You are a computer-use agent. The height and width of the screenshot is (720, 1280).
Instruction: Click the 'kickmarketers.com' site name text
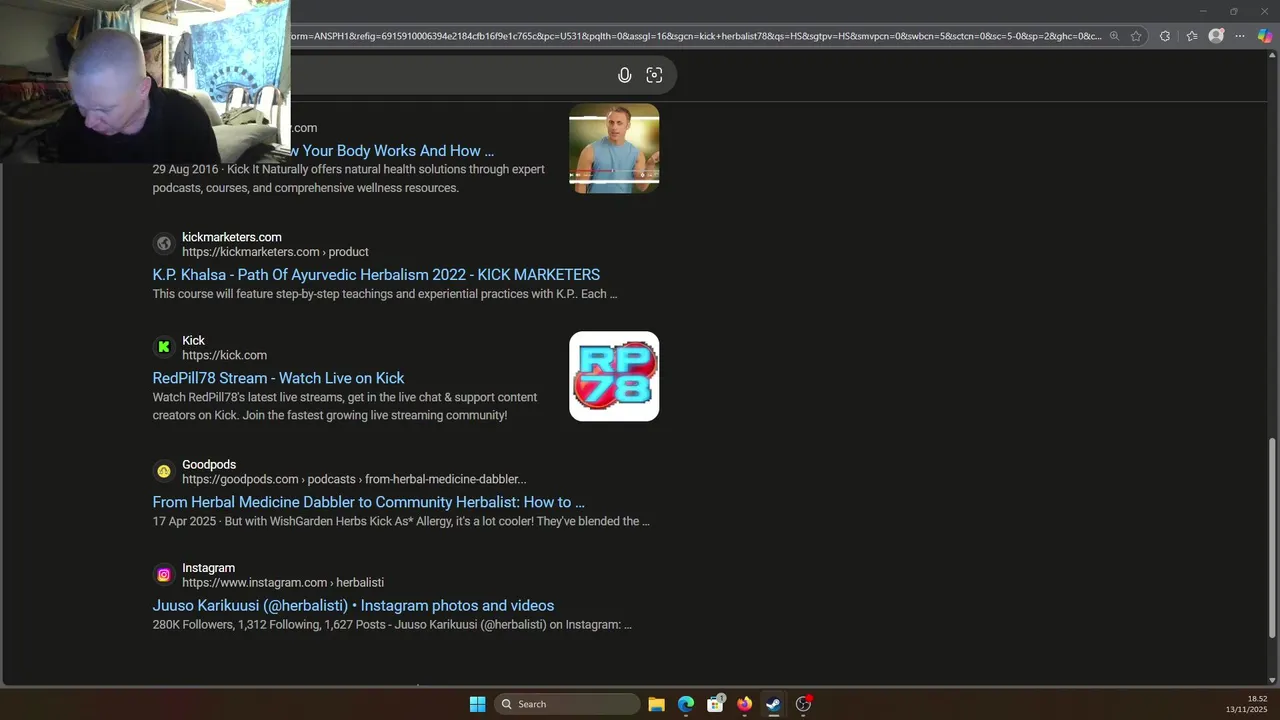coord(232,237)
